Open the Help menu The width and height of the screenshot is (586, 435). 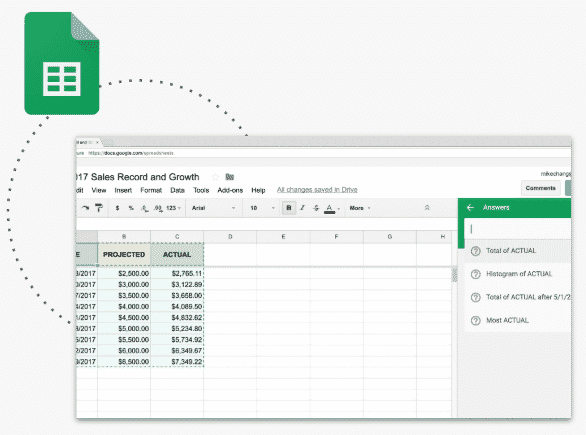(258, 190)
